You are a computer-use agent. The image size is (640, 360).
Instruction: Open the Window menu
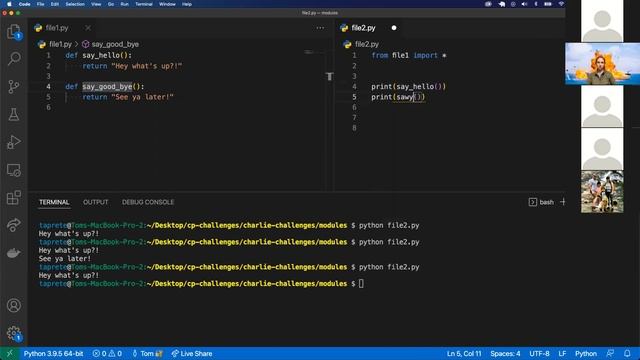click(x=167, y=4)
